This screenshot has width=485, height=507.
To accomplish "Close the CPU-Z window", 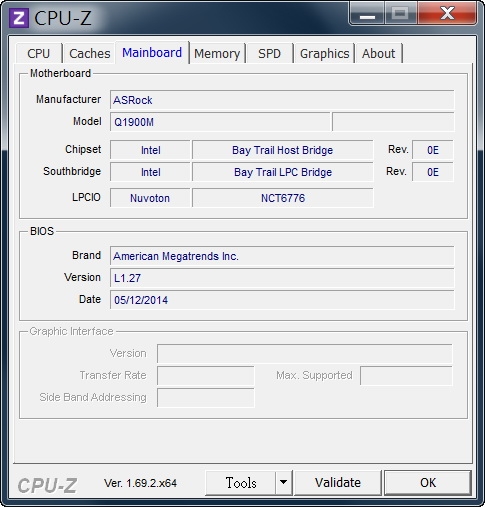I will tap(447, 13).
